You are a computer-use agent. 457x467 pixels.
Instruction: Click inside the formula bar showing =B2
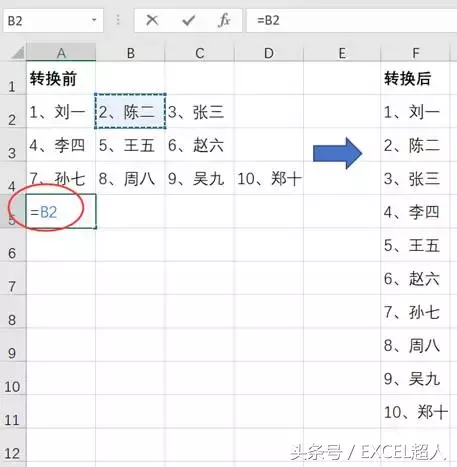351,21
